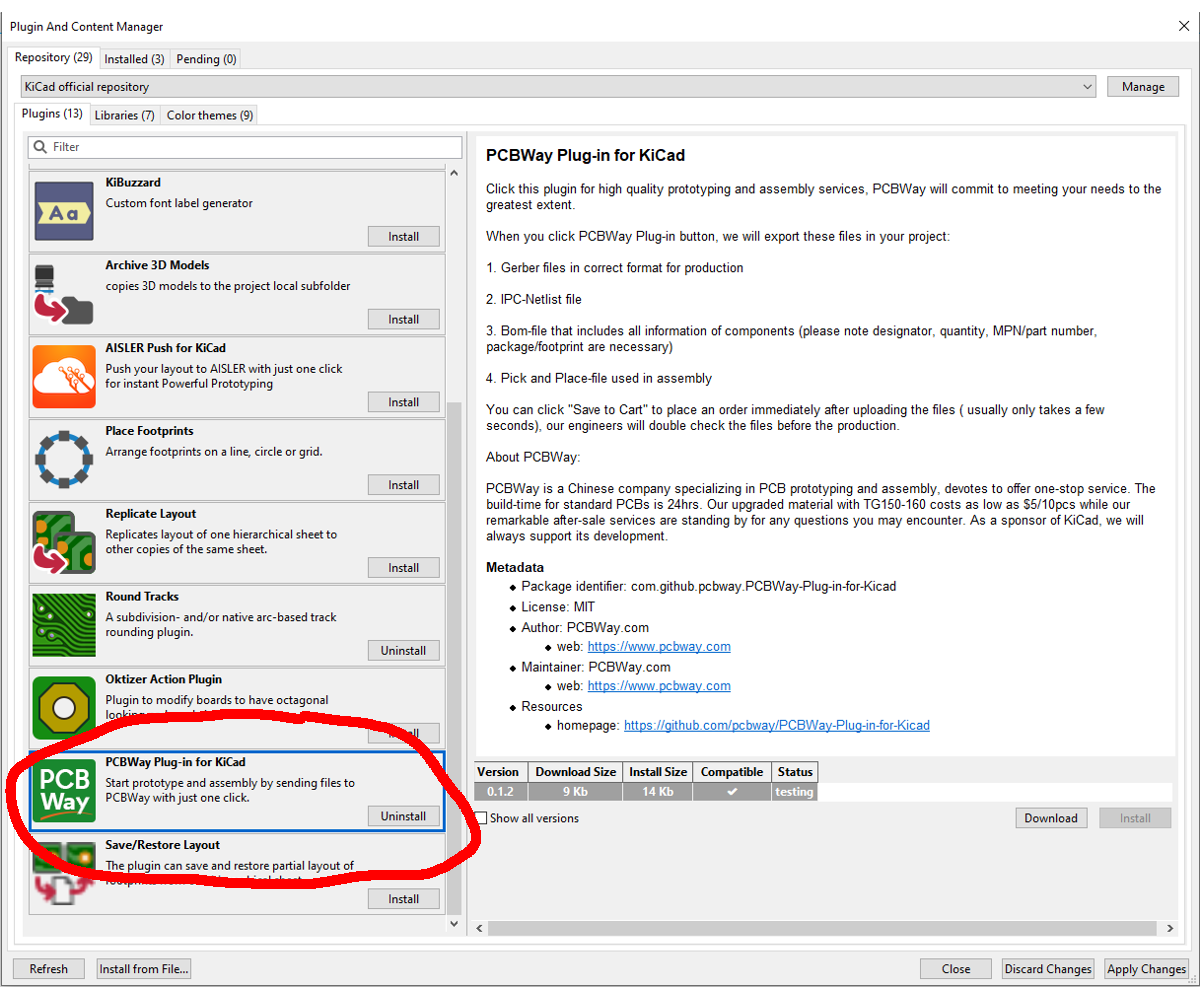The width and height of the screenshot is (1200, 1000).
Task: Switch to the Pending (0) tab
Action: tap(206, 59)
